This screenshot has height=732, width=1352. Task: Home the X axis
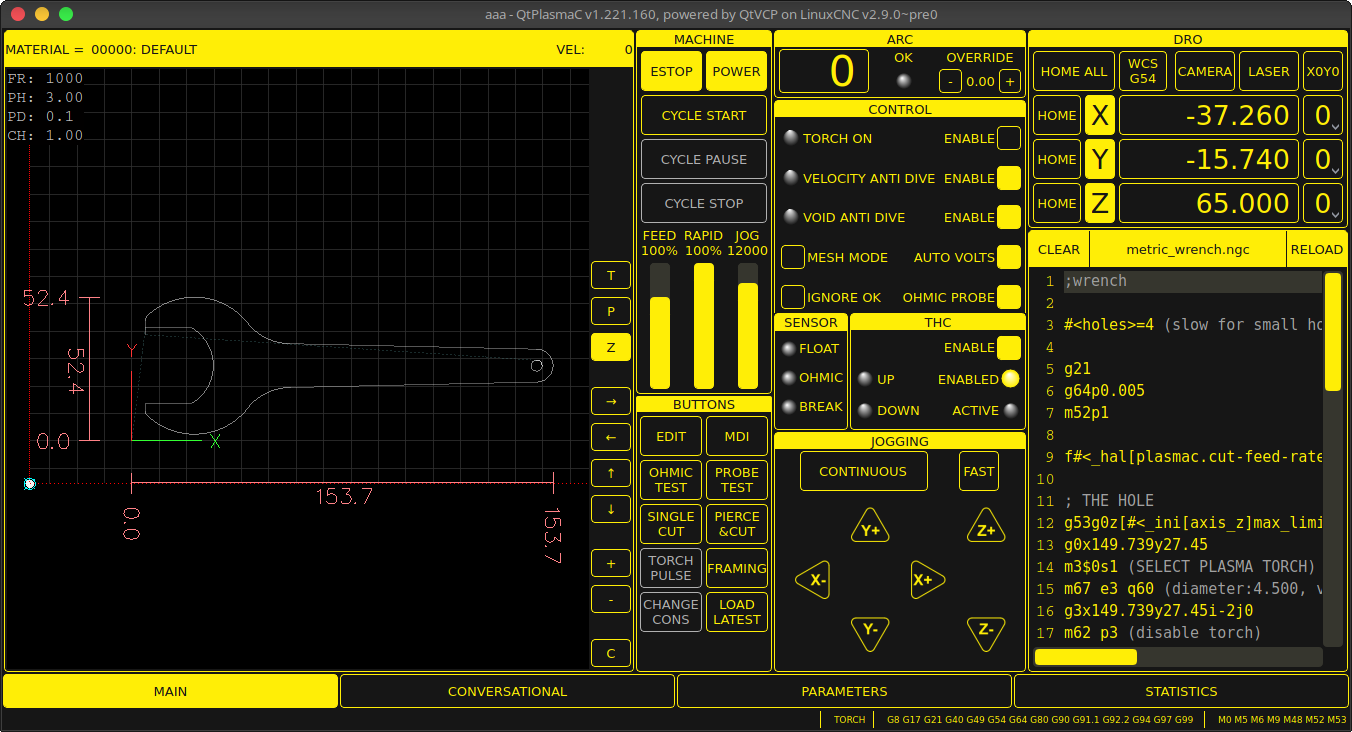1057,116
